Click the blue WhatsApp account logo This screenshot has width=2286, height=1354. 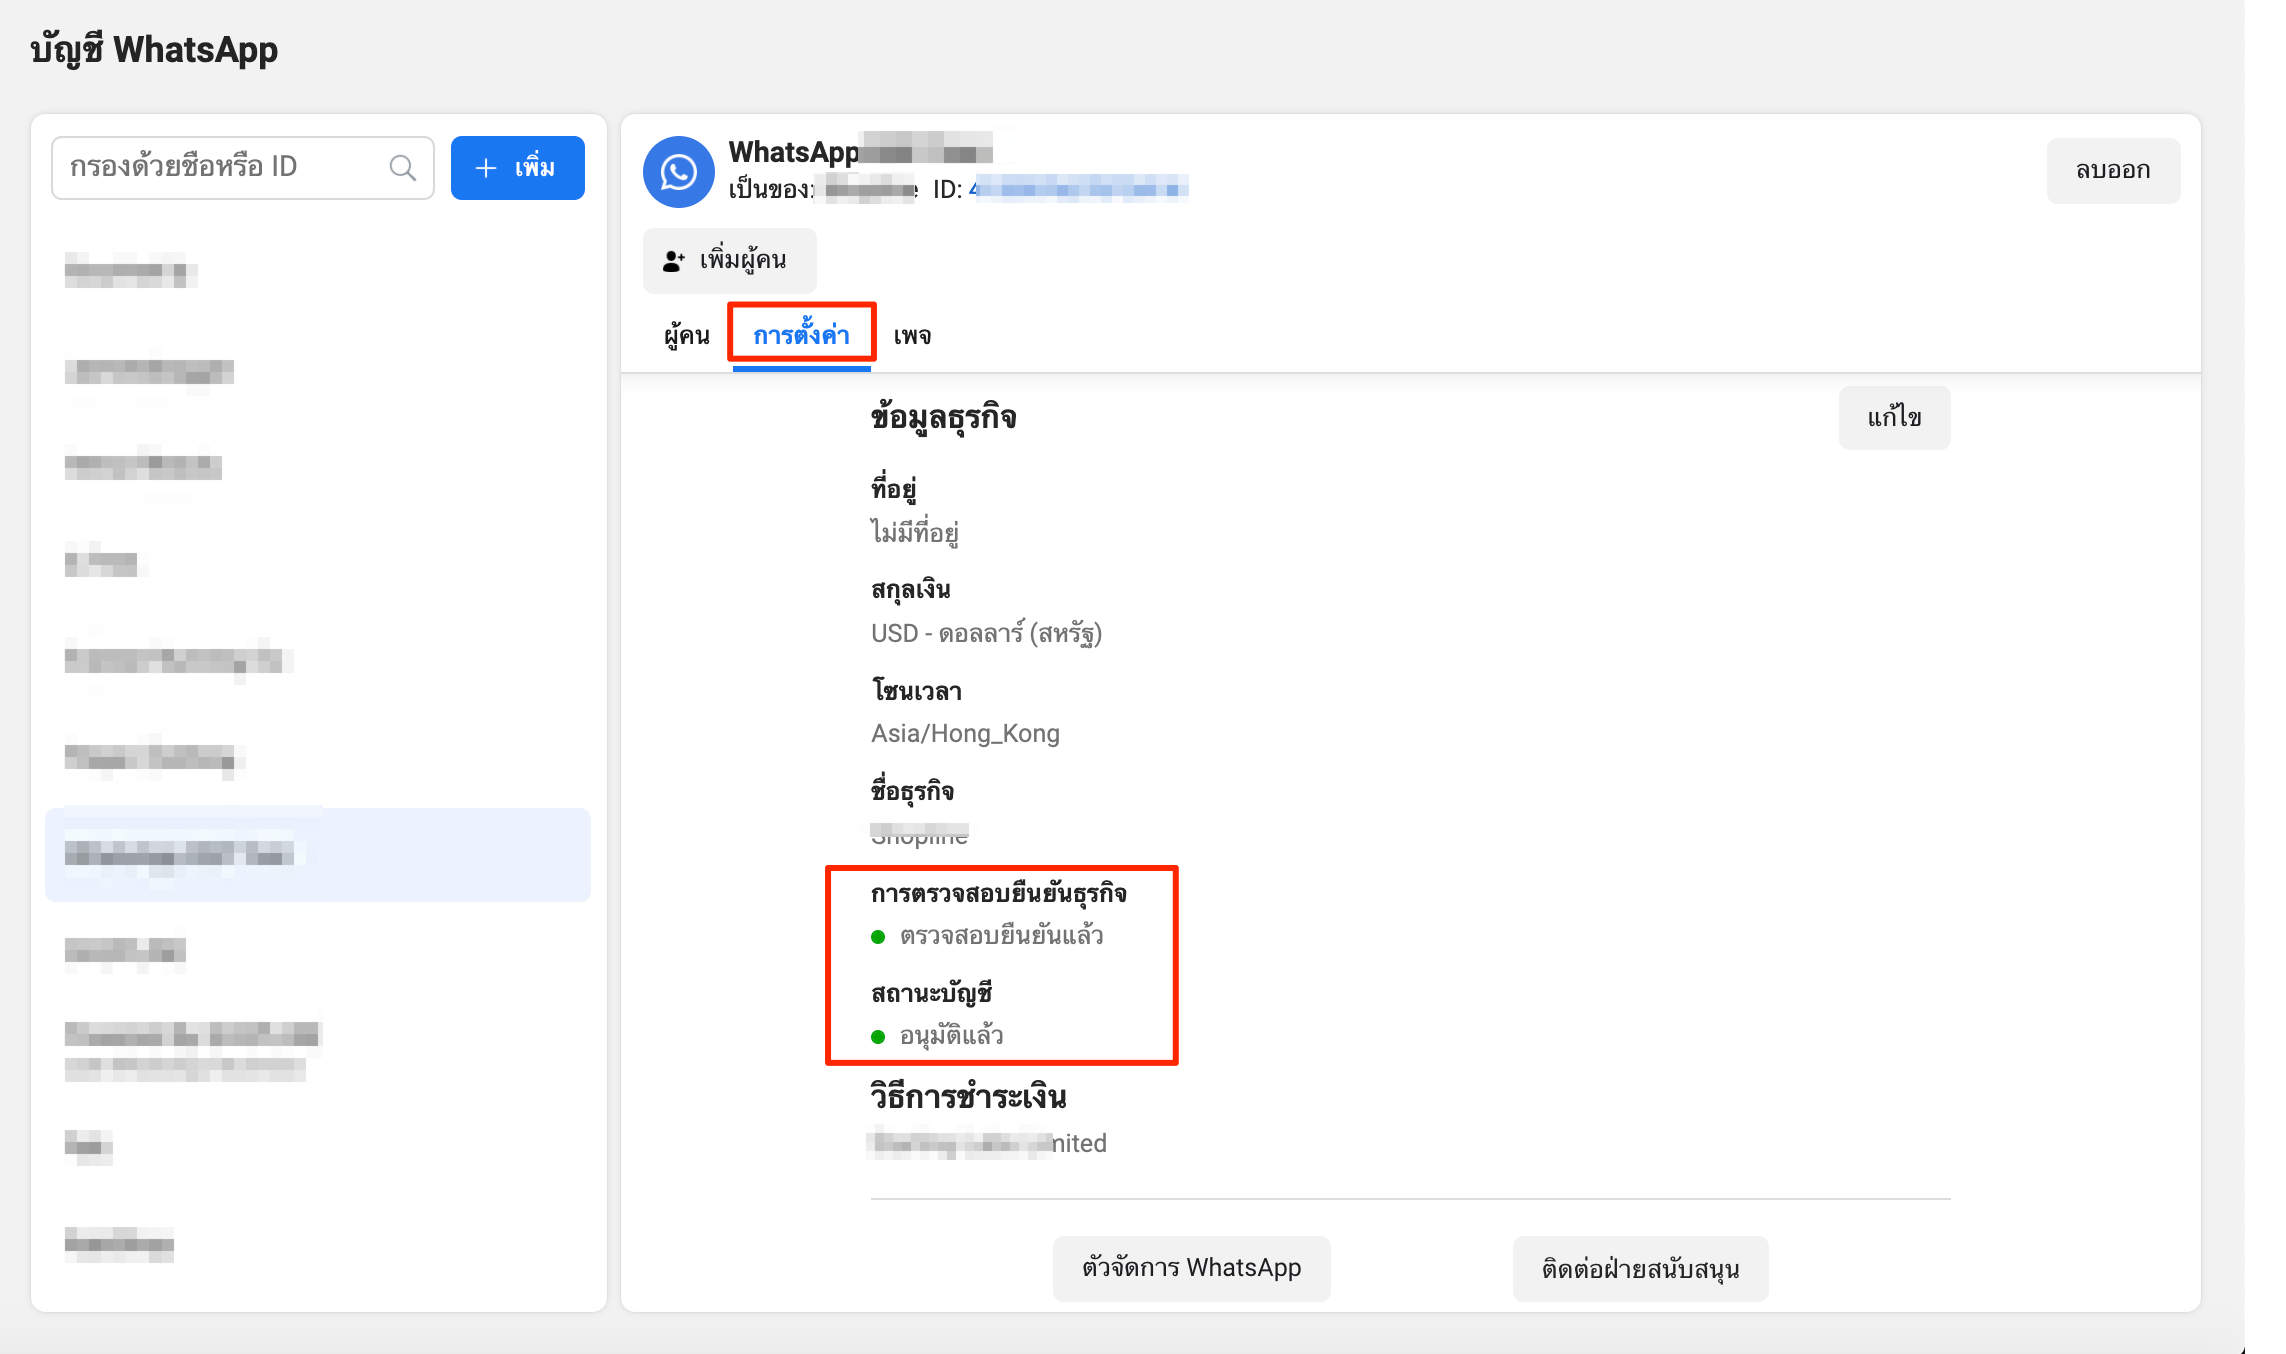[x=679, y=172]
